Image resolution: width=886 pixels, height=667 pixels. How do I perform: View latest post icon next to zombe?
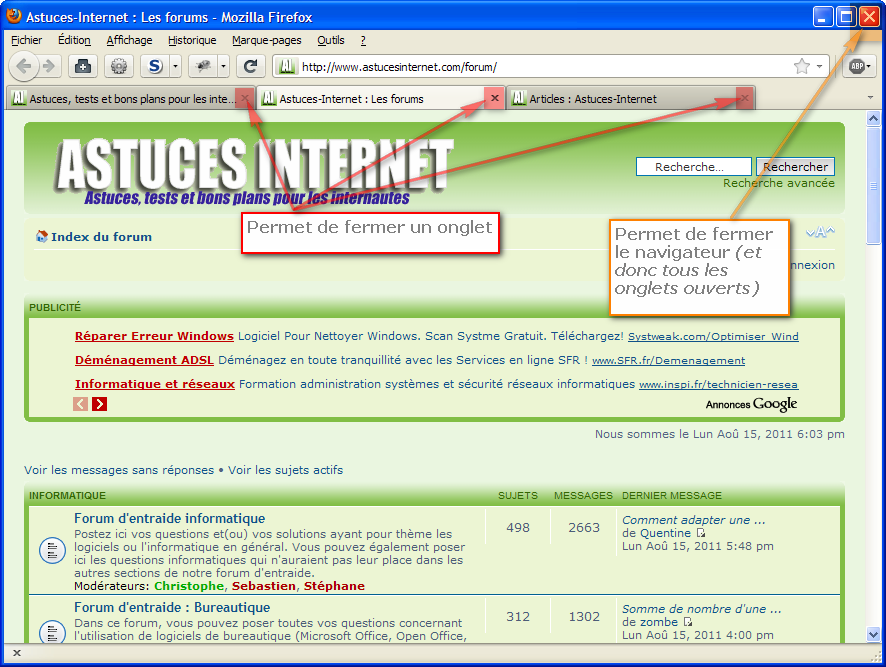click(x=688, y=622)
